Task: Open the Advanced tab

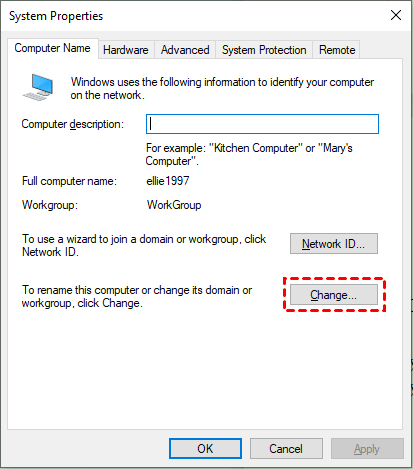Action: (185, 50)
